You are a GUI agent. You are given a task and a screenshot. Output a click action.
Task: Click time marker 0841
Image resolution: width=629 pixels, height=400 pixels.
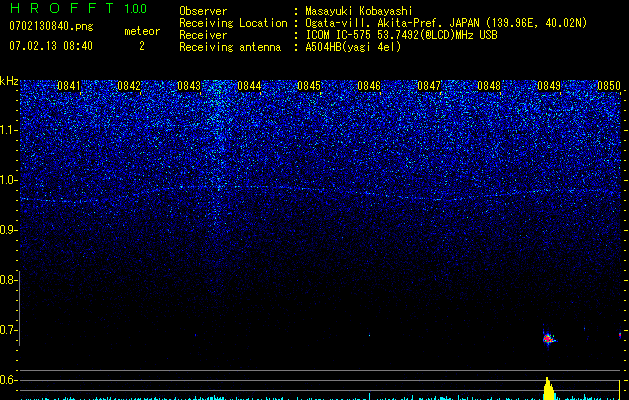coord(69,86)
